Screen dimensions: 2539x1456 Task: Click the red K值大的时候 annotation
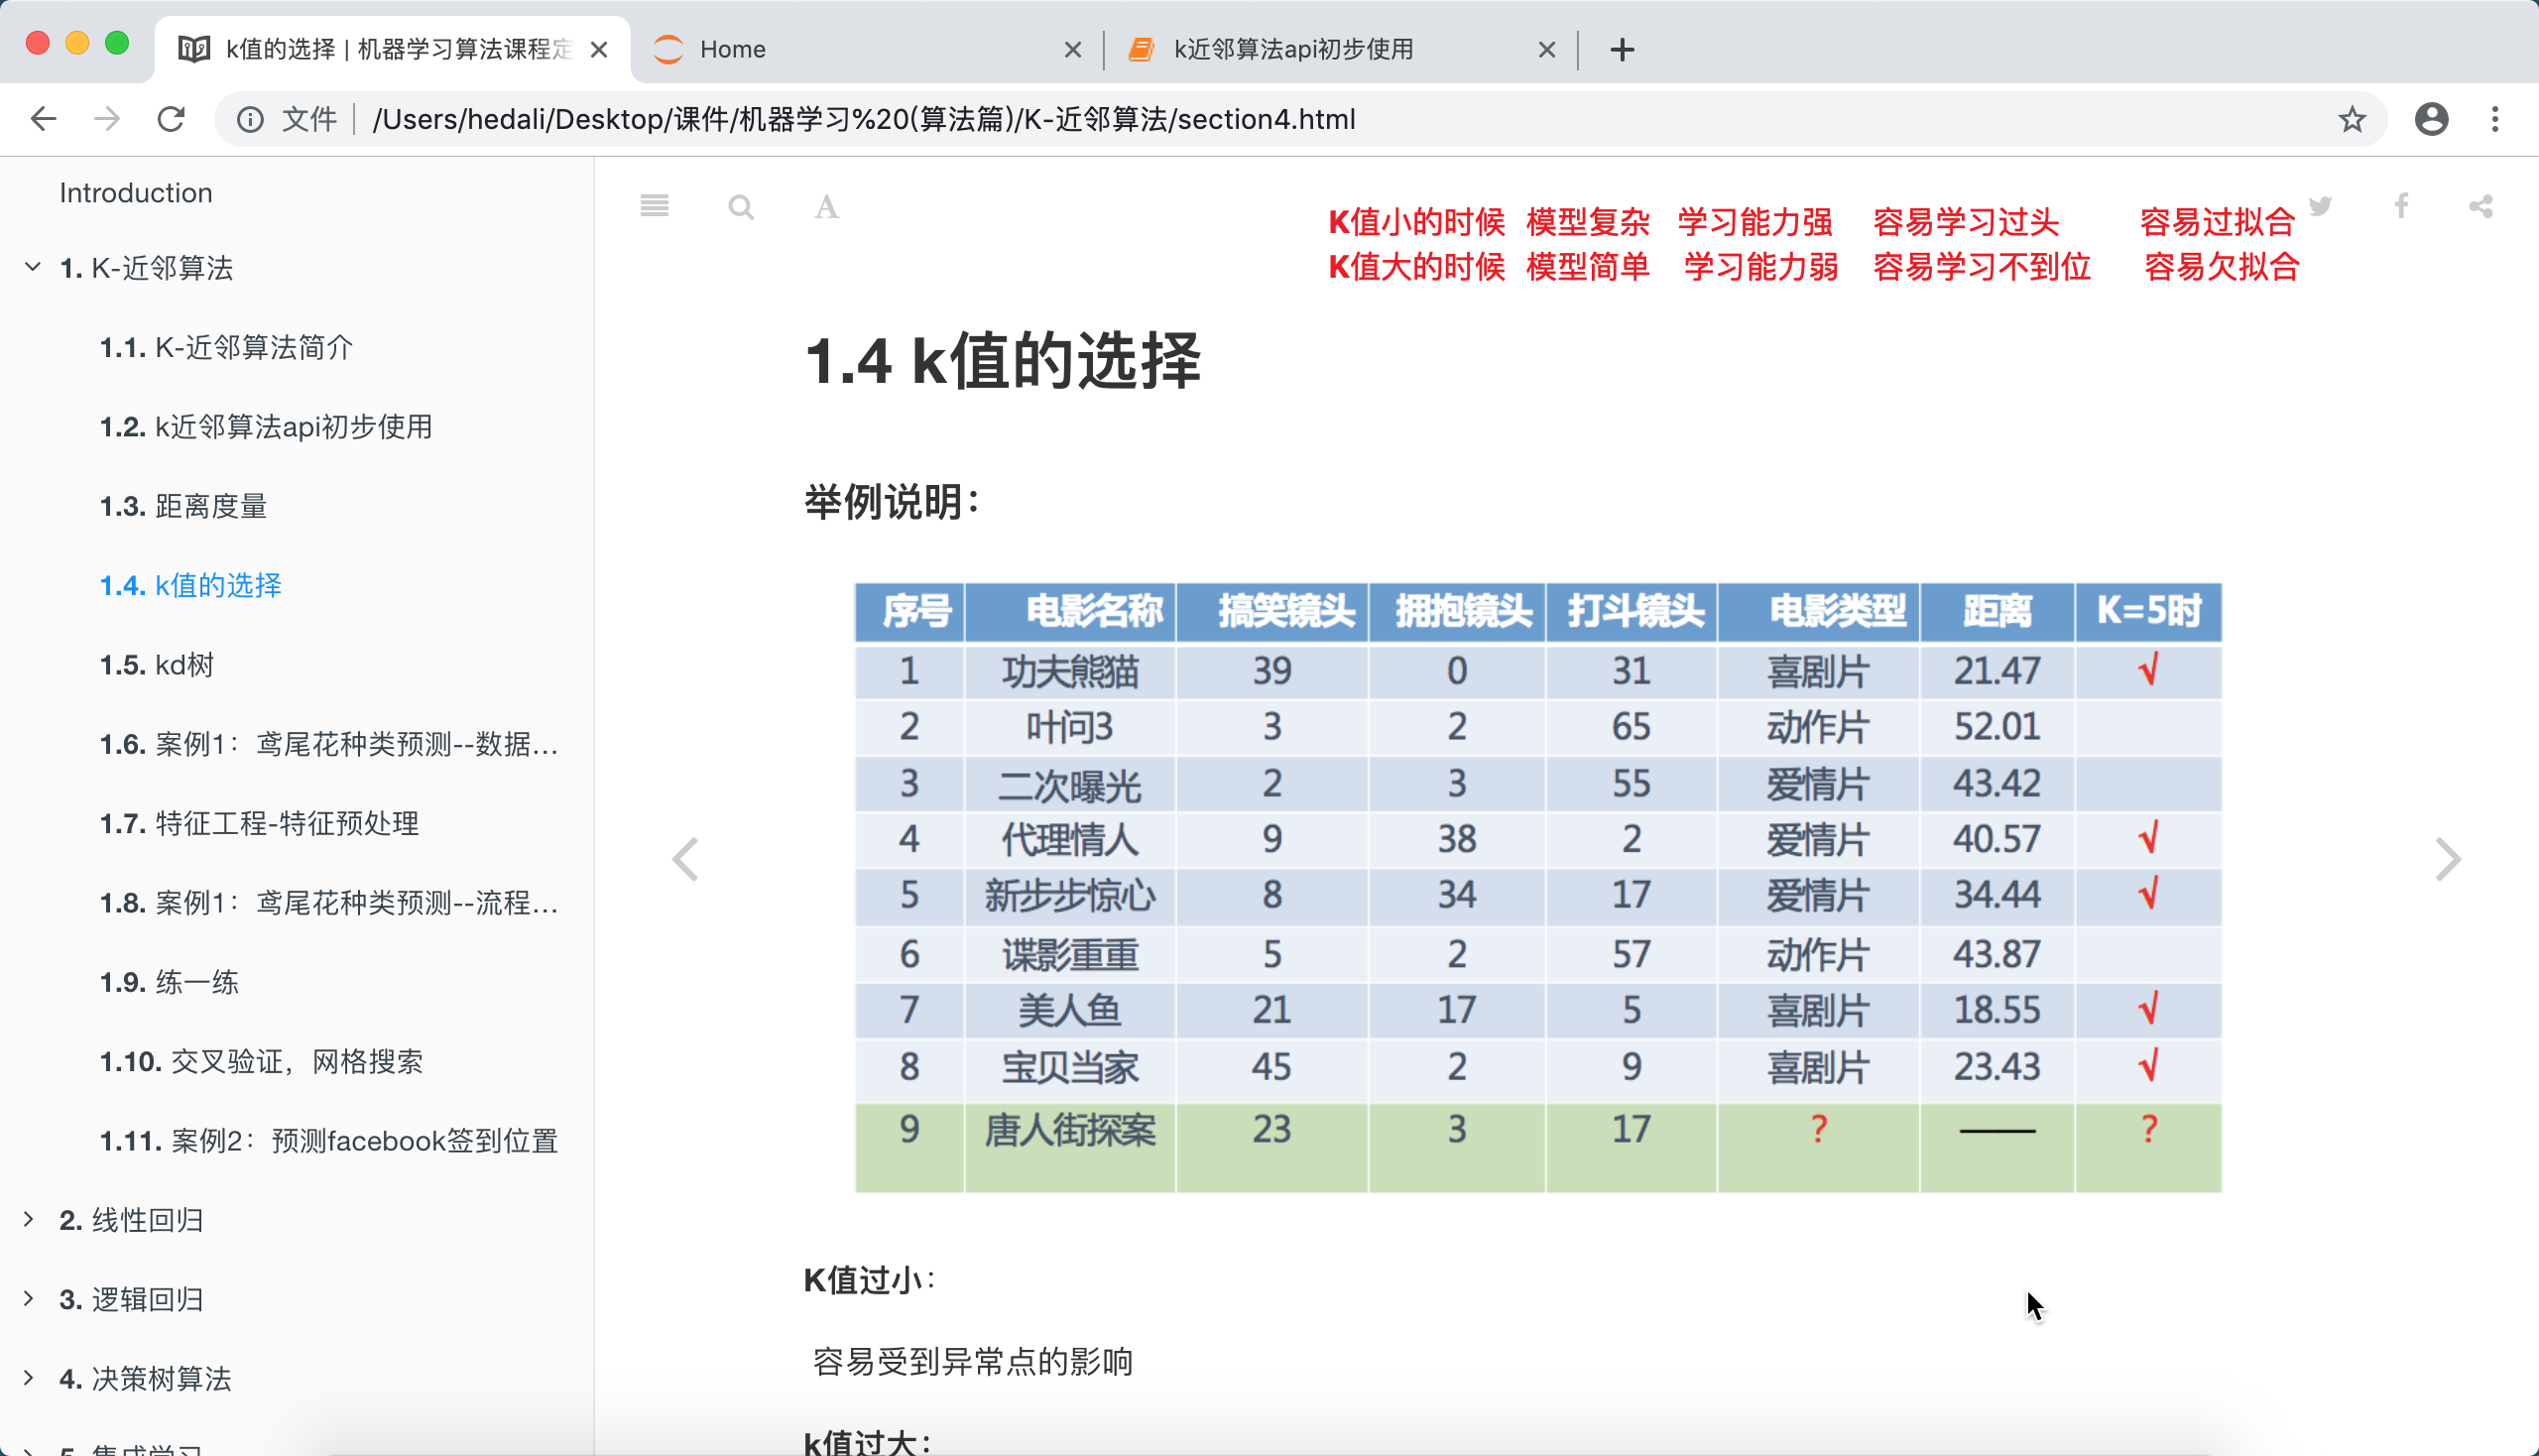pos(1416,266)
